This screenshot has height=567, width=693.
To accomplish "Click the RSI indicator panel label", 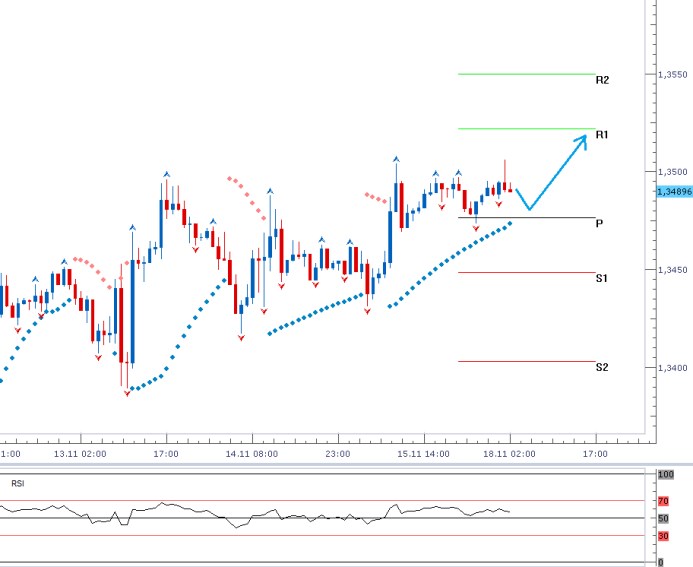I will [18, 484].
